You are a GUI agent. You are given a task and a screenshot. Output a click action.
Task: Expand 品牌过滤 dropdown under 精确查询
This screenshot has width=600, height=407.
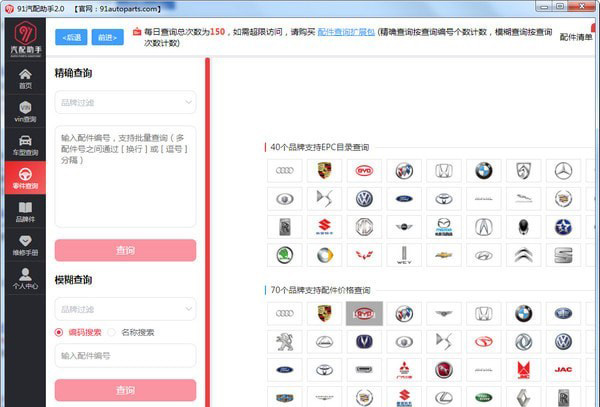[x=126, y=102]
